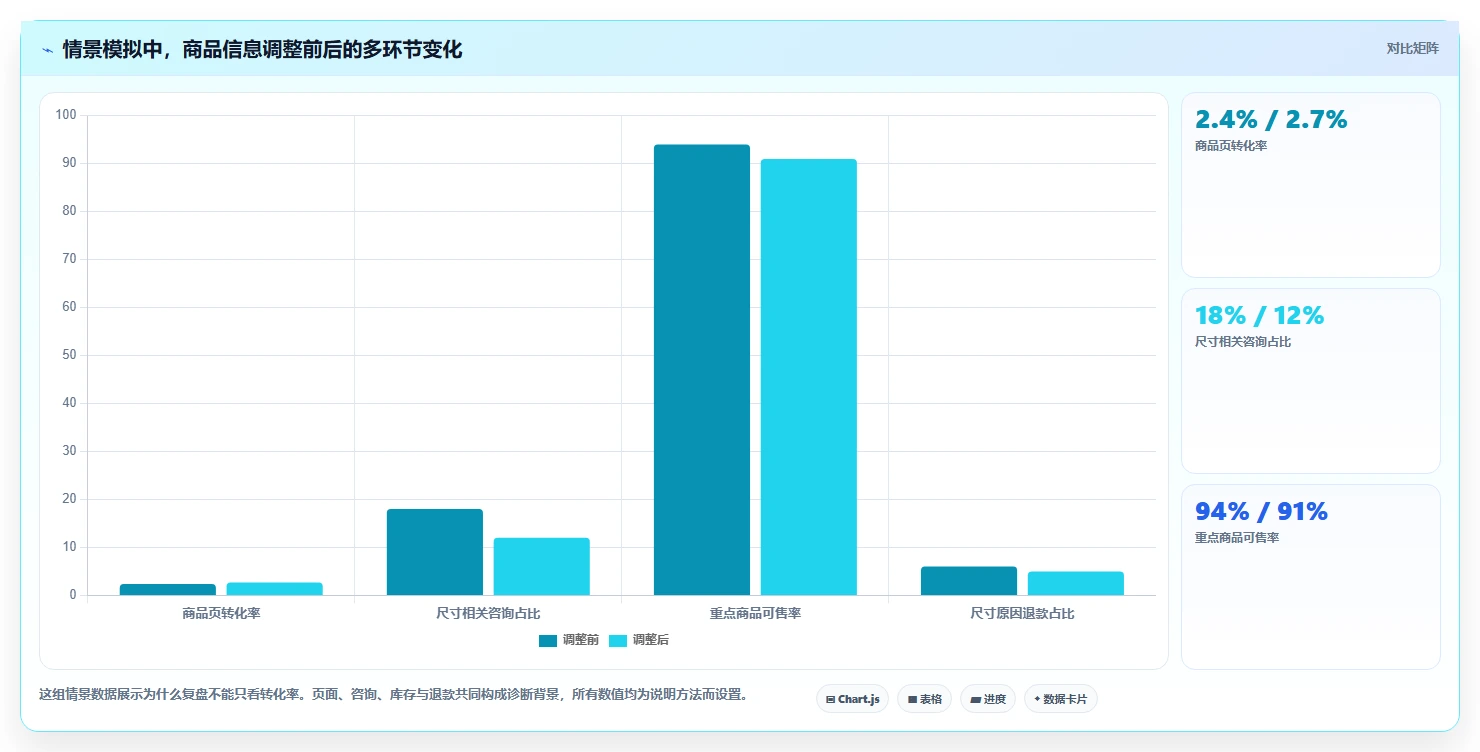Click the x-axis label 尺寸原因退款占比
Viewport: 1480px width, 752px height.
[x=1022, y=613]
